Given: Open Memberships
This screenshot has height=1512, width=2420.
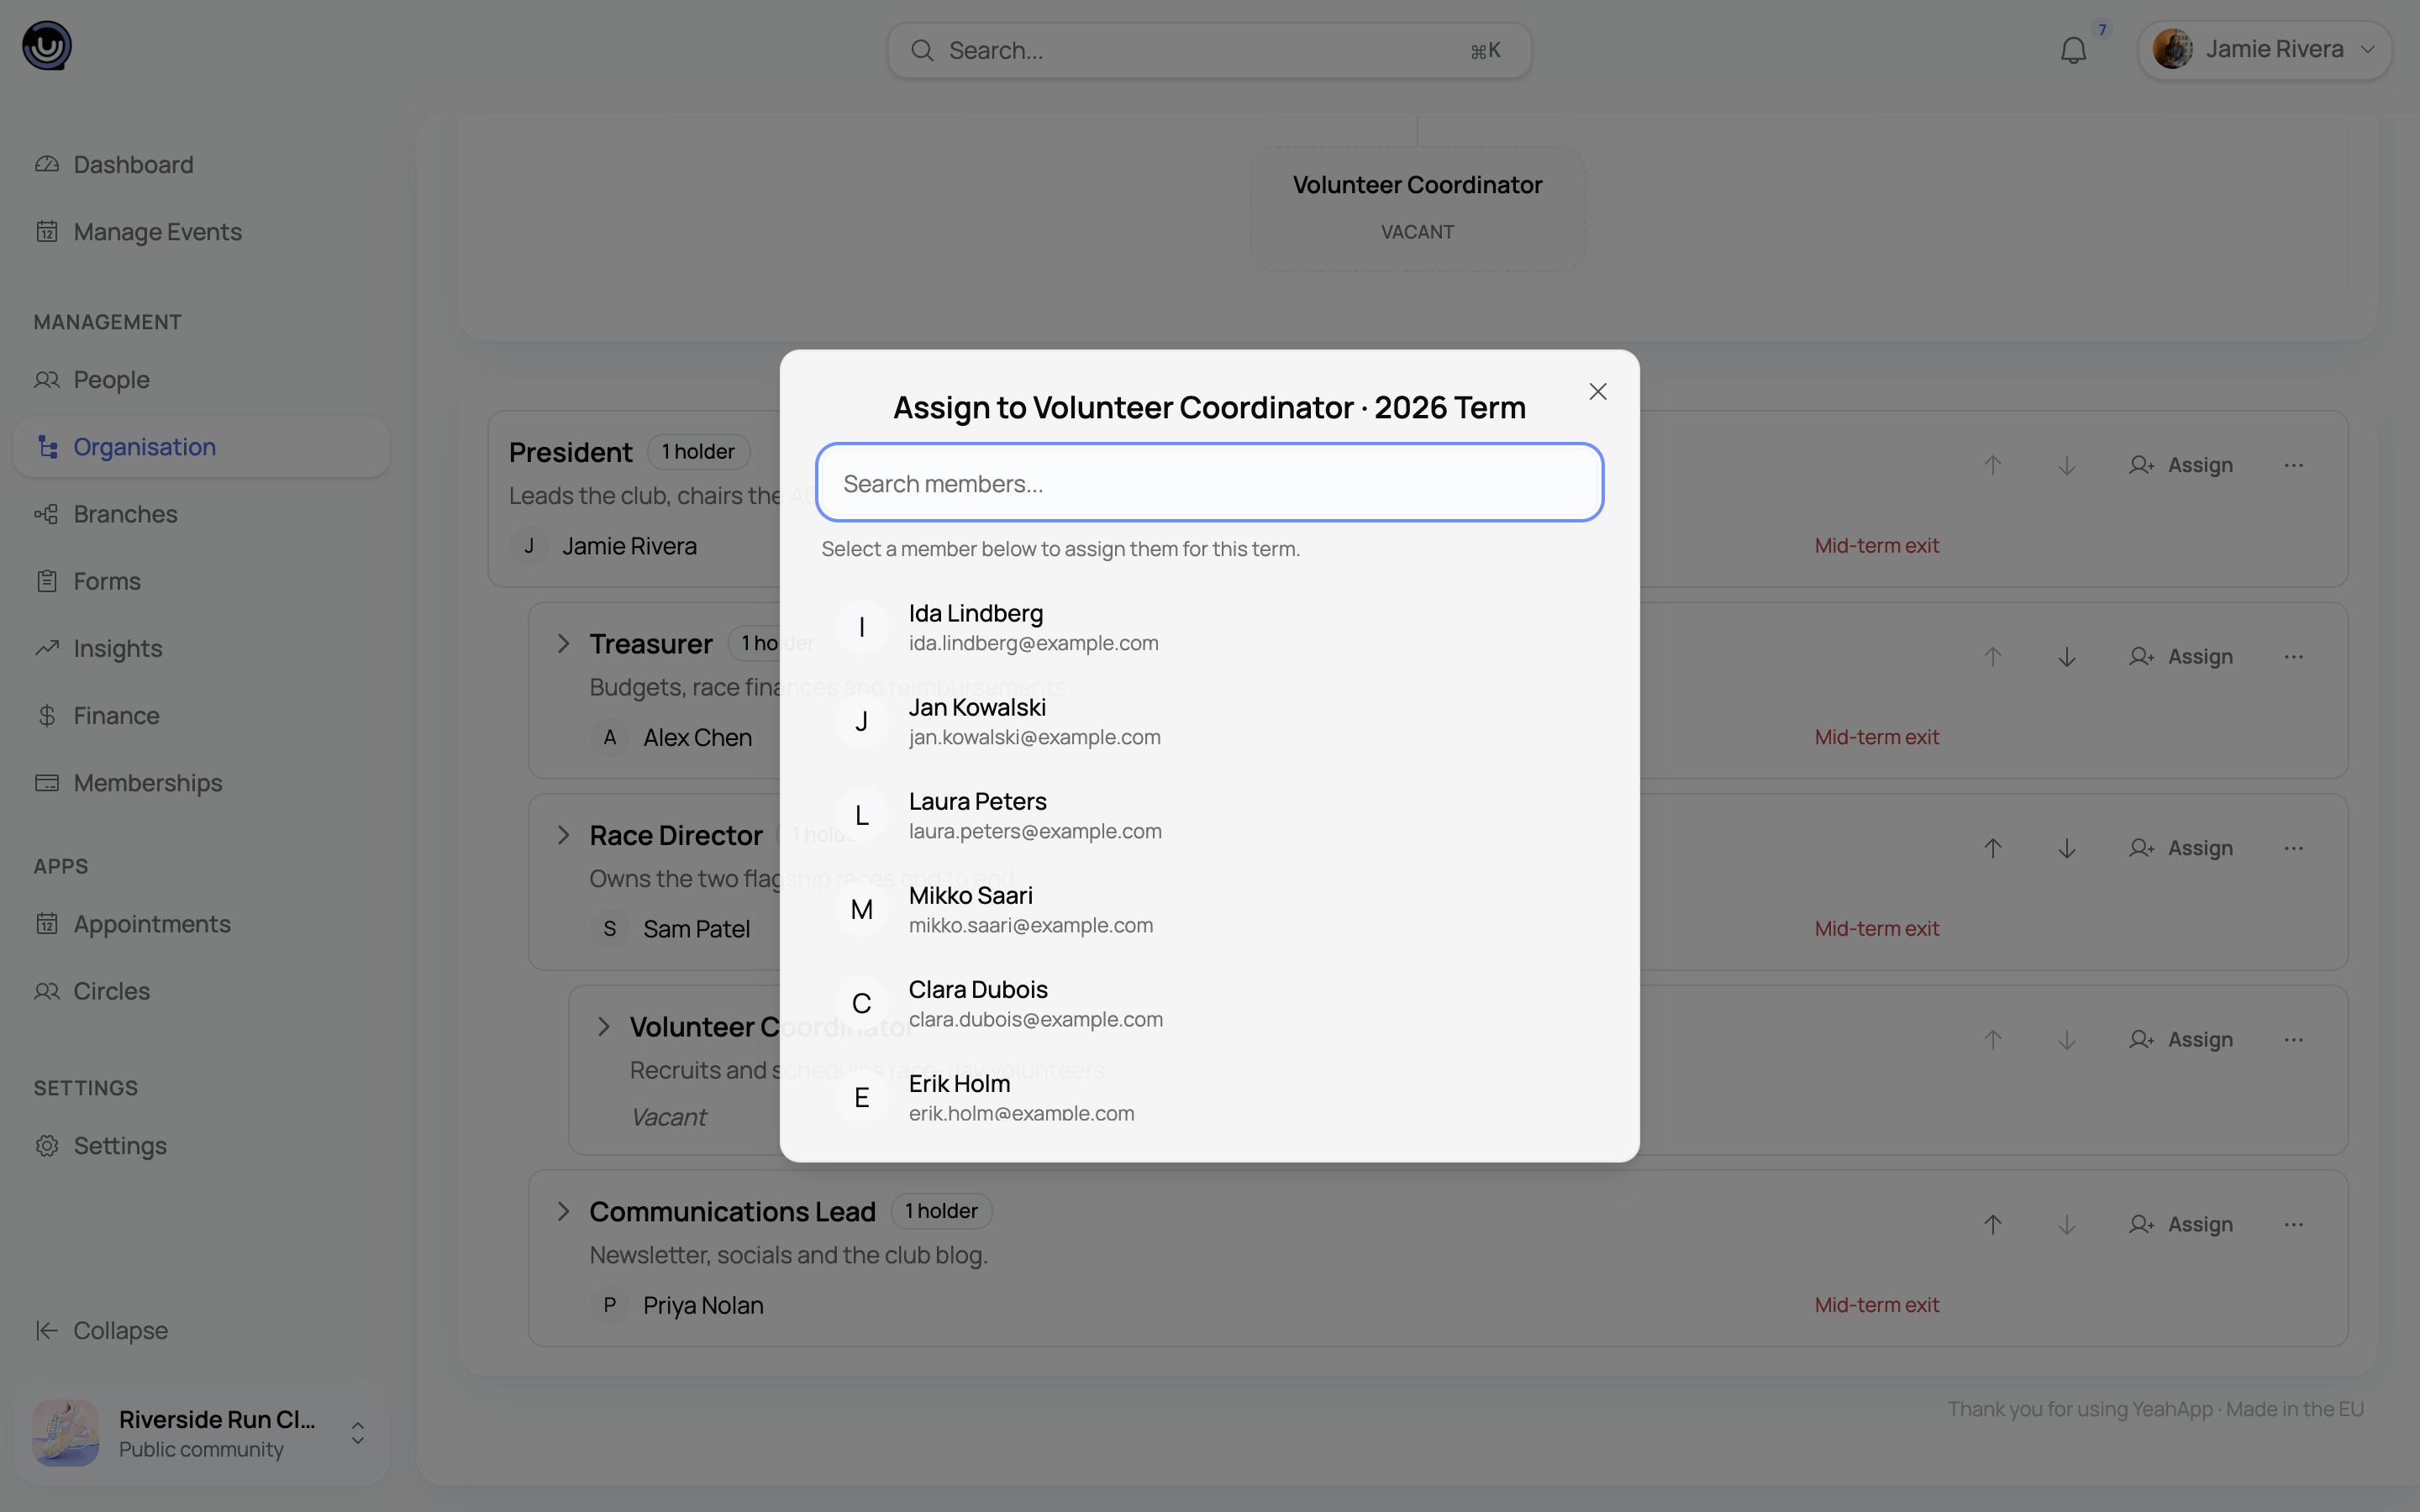Looking at the screenshot, I should pyautogui.click(x=201, y=782).
